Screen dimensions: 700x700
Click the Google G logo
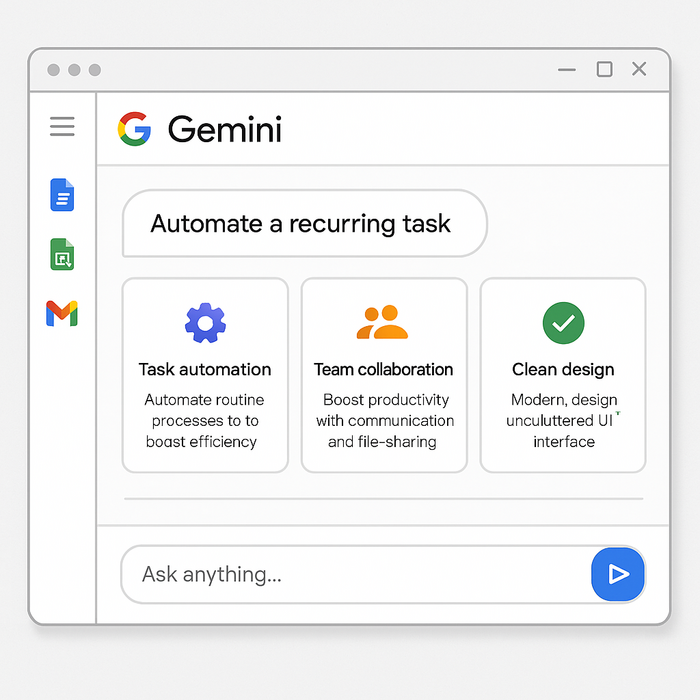(134, 129)
